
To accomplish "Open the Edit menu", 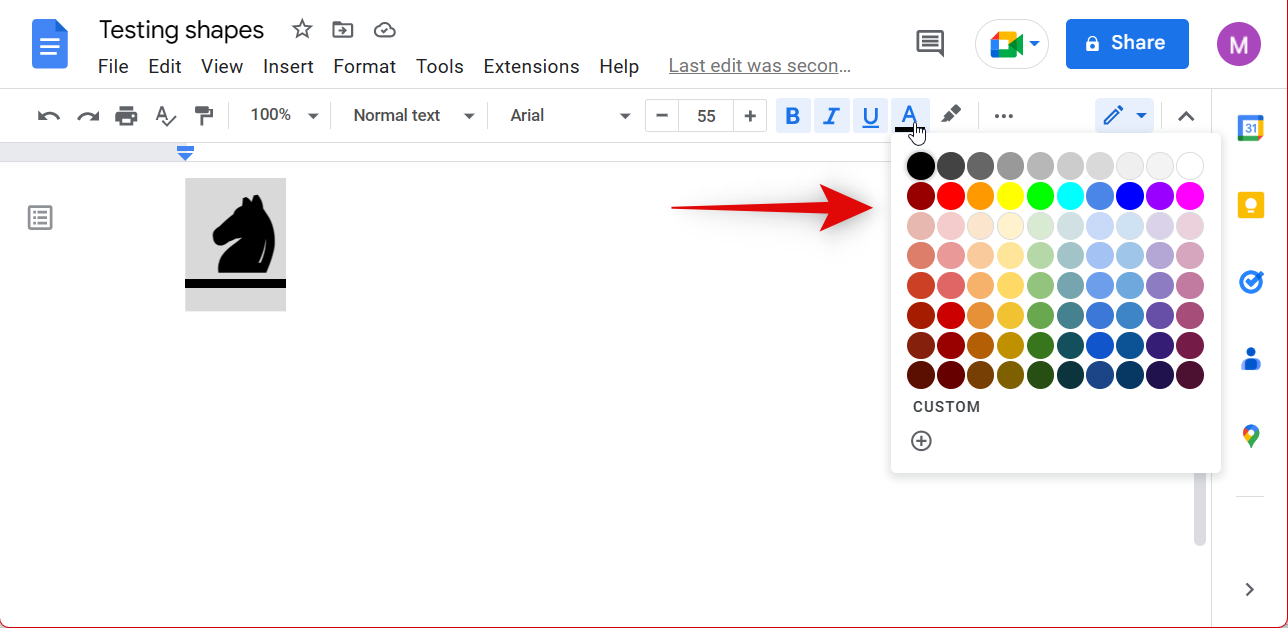I will pyautogui.click(x=165, y=67).
